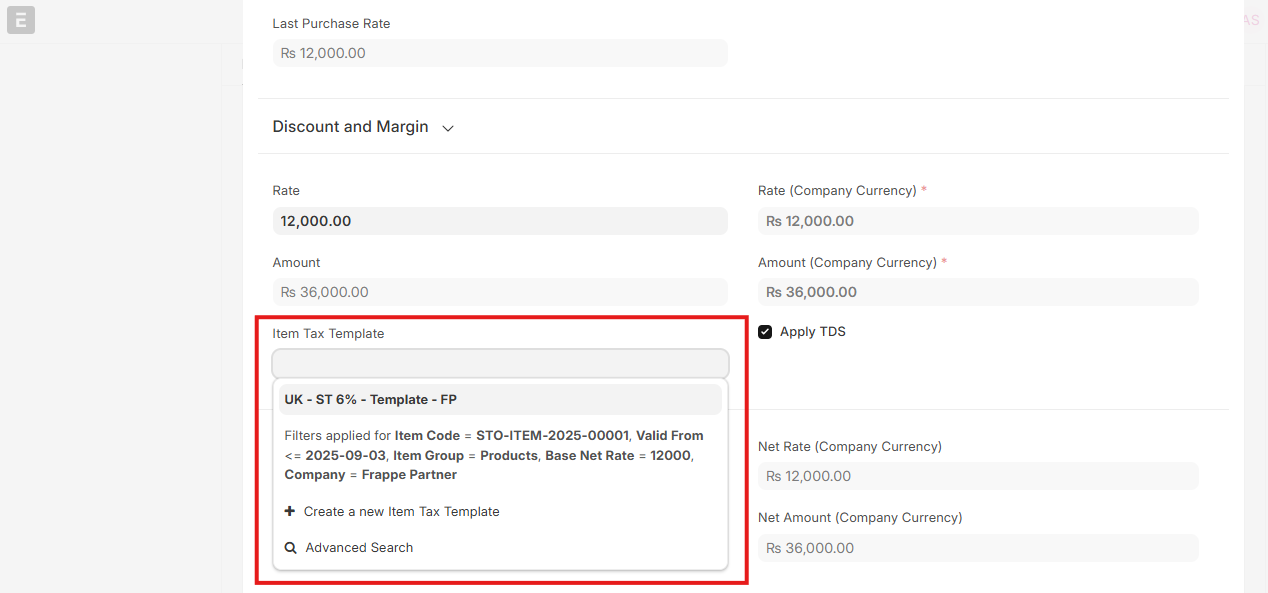1268x593 pixels.
Task: Click the magnifier icon beside Advanced Search
Action: pyautogui.click(x=291, y=548)
